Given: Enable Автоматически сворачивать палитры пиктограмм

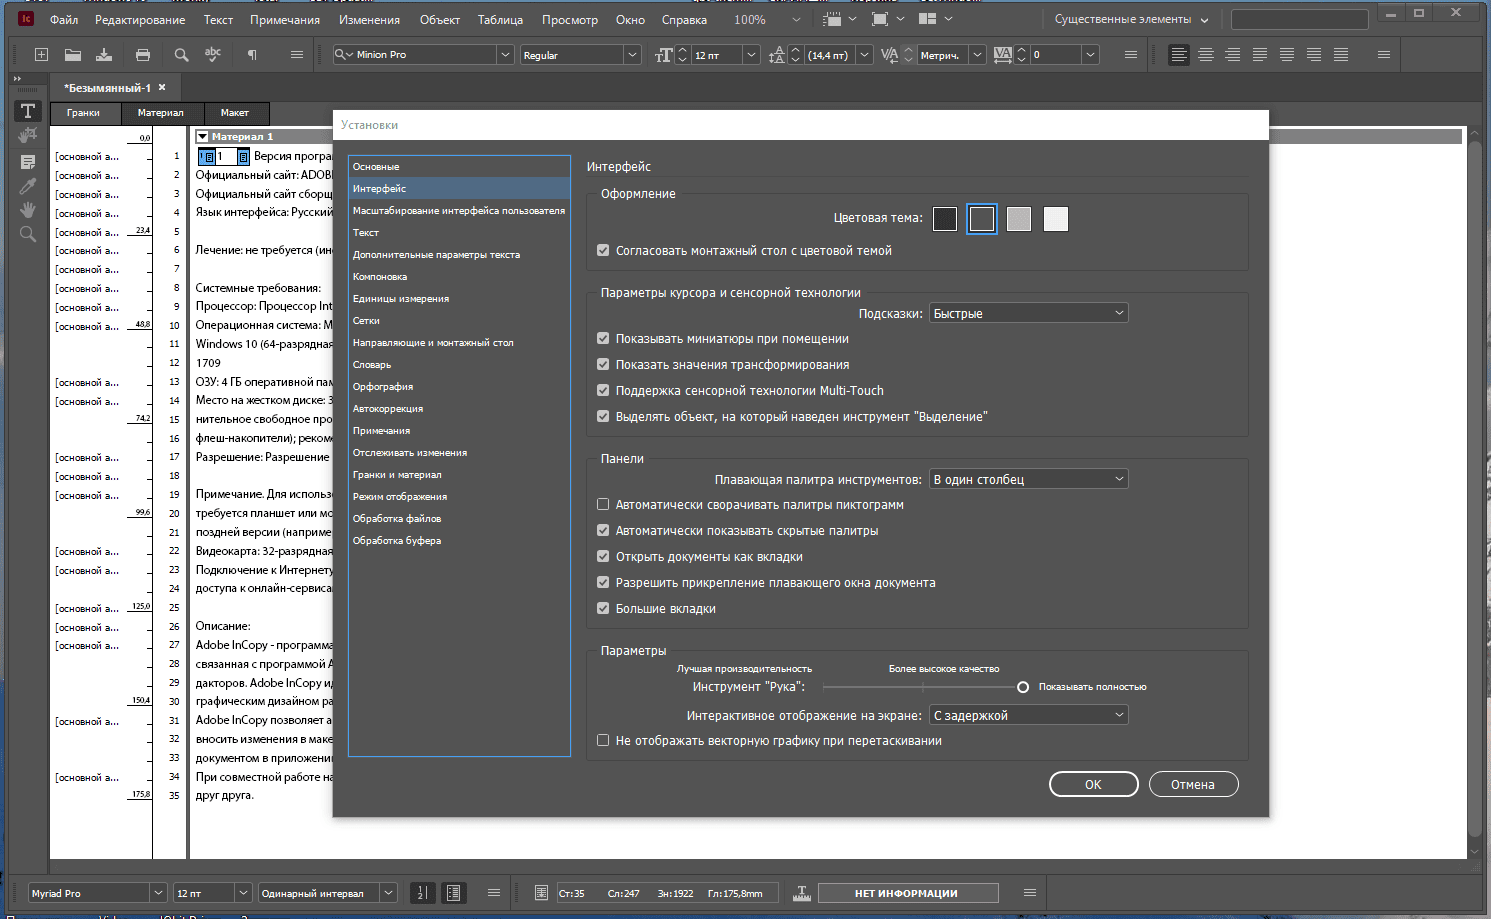Looking at the screenshot, I should (603, 505).
